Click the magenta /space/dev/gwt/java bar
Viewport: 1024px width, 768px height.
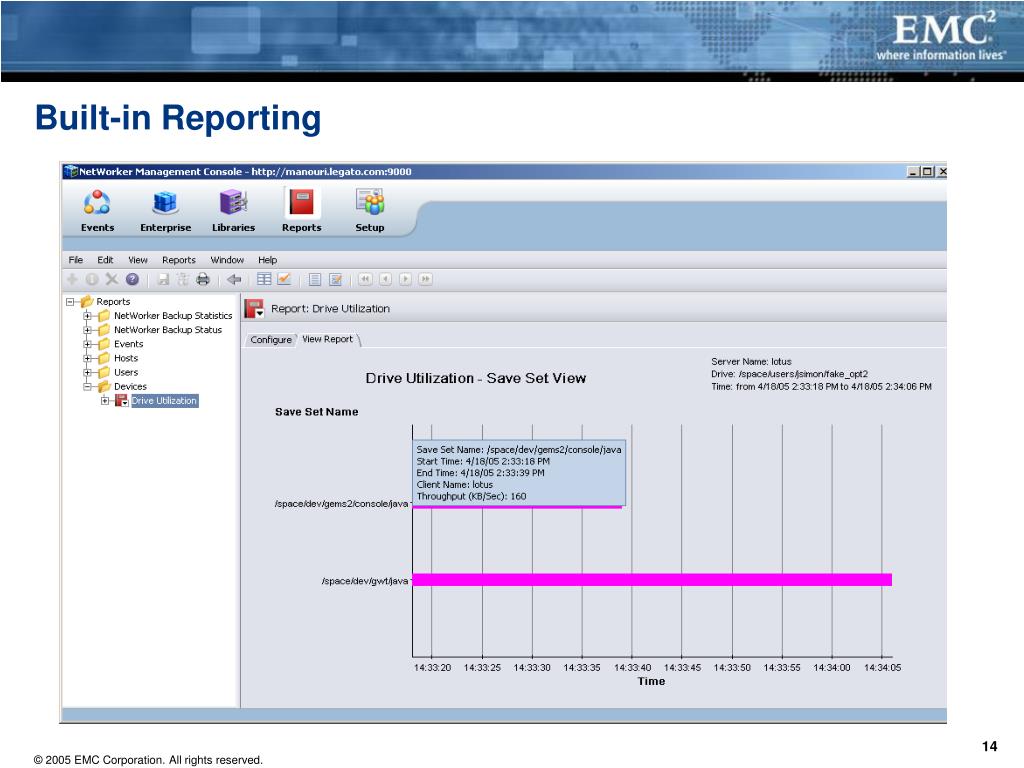tap(652, 580)
